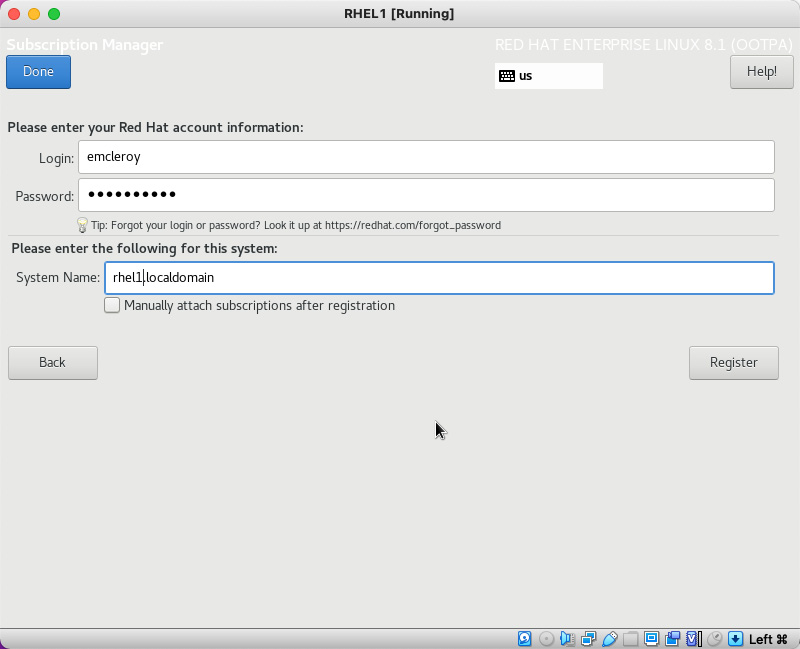The image size is (800, 649).
Task: Click the System Name input field
Action: click(439, 278)
